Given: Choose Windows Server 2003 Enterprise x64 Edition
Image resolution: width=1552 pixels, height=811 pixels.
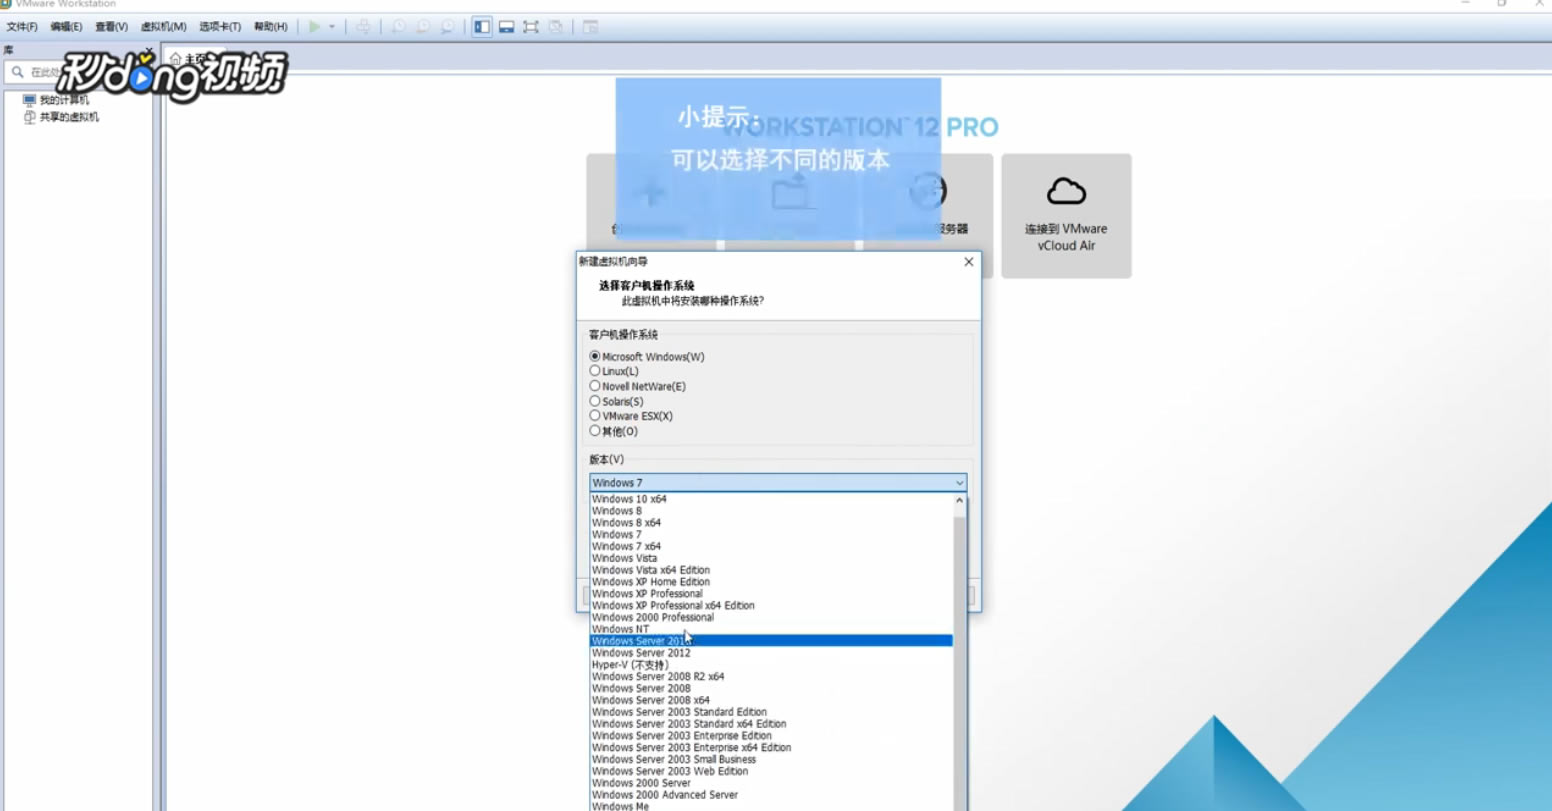Looking at the screenshot, I should [x=771, y=748].
